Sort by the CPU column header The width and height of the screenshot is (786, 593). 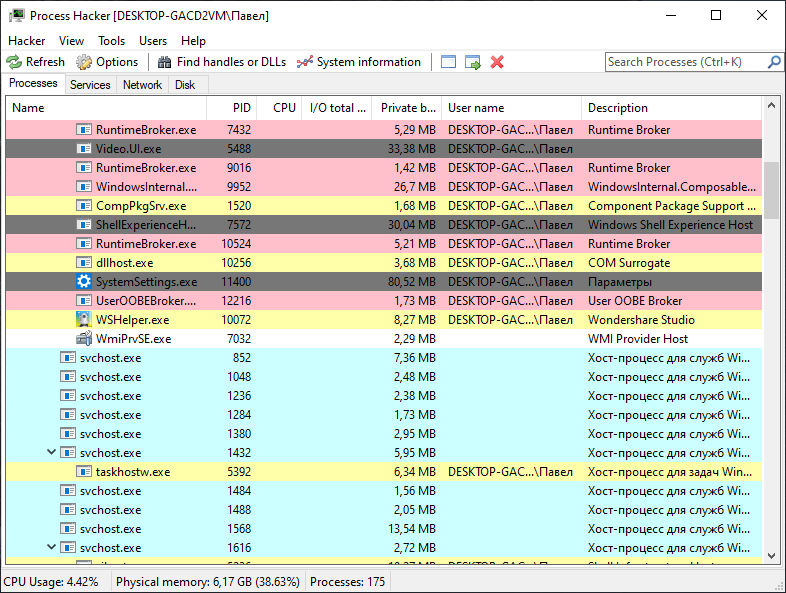pos(279,108)
